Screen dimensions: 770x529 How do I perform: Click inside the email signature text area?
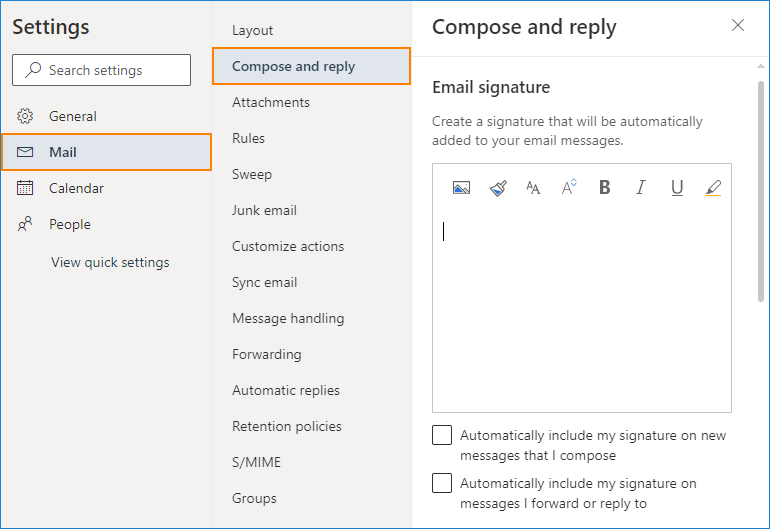tap(582, 309)
